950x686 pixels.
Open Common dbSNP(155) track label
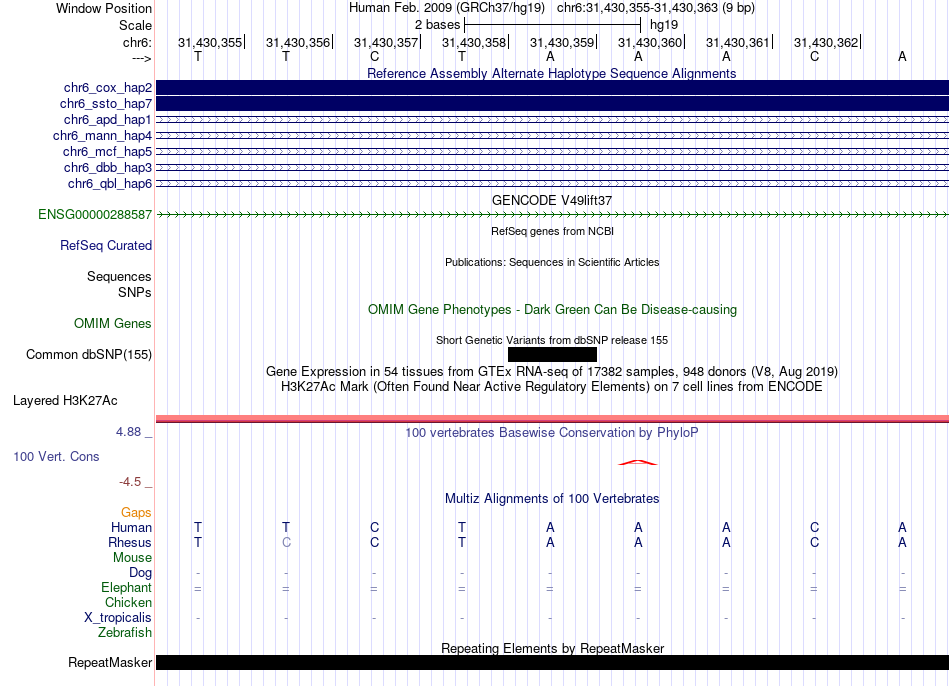click(89, 355)
